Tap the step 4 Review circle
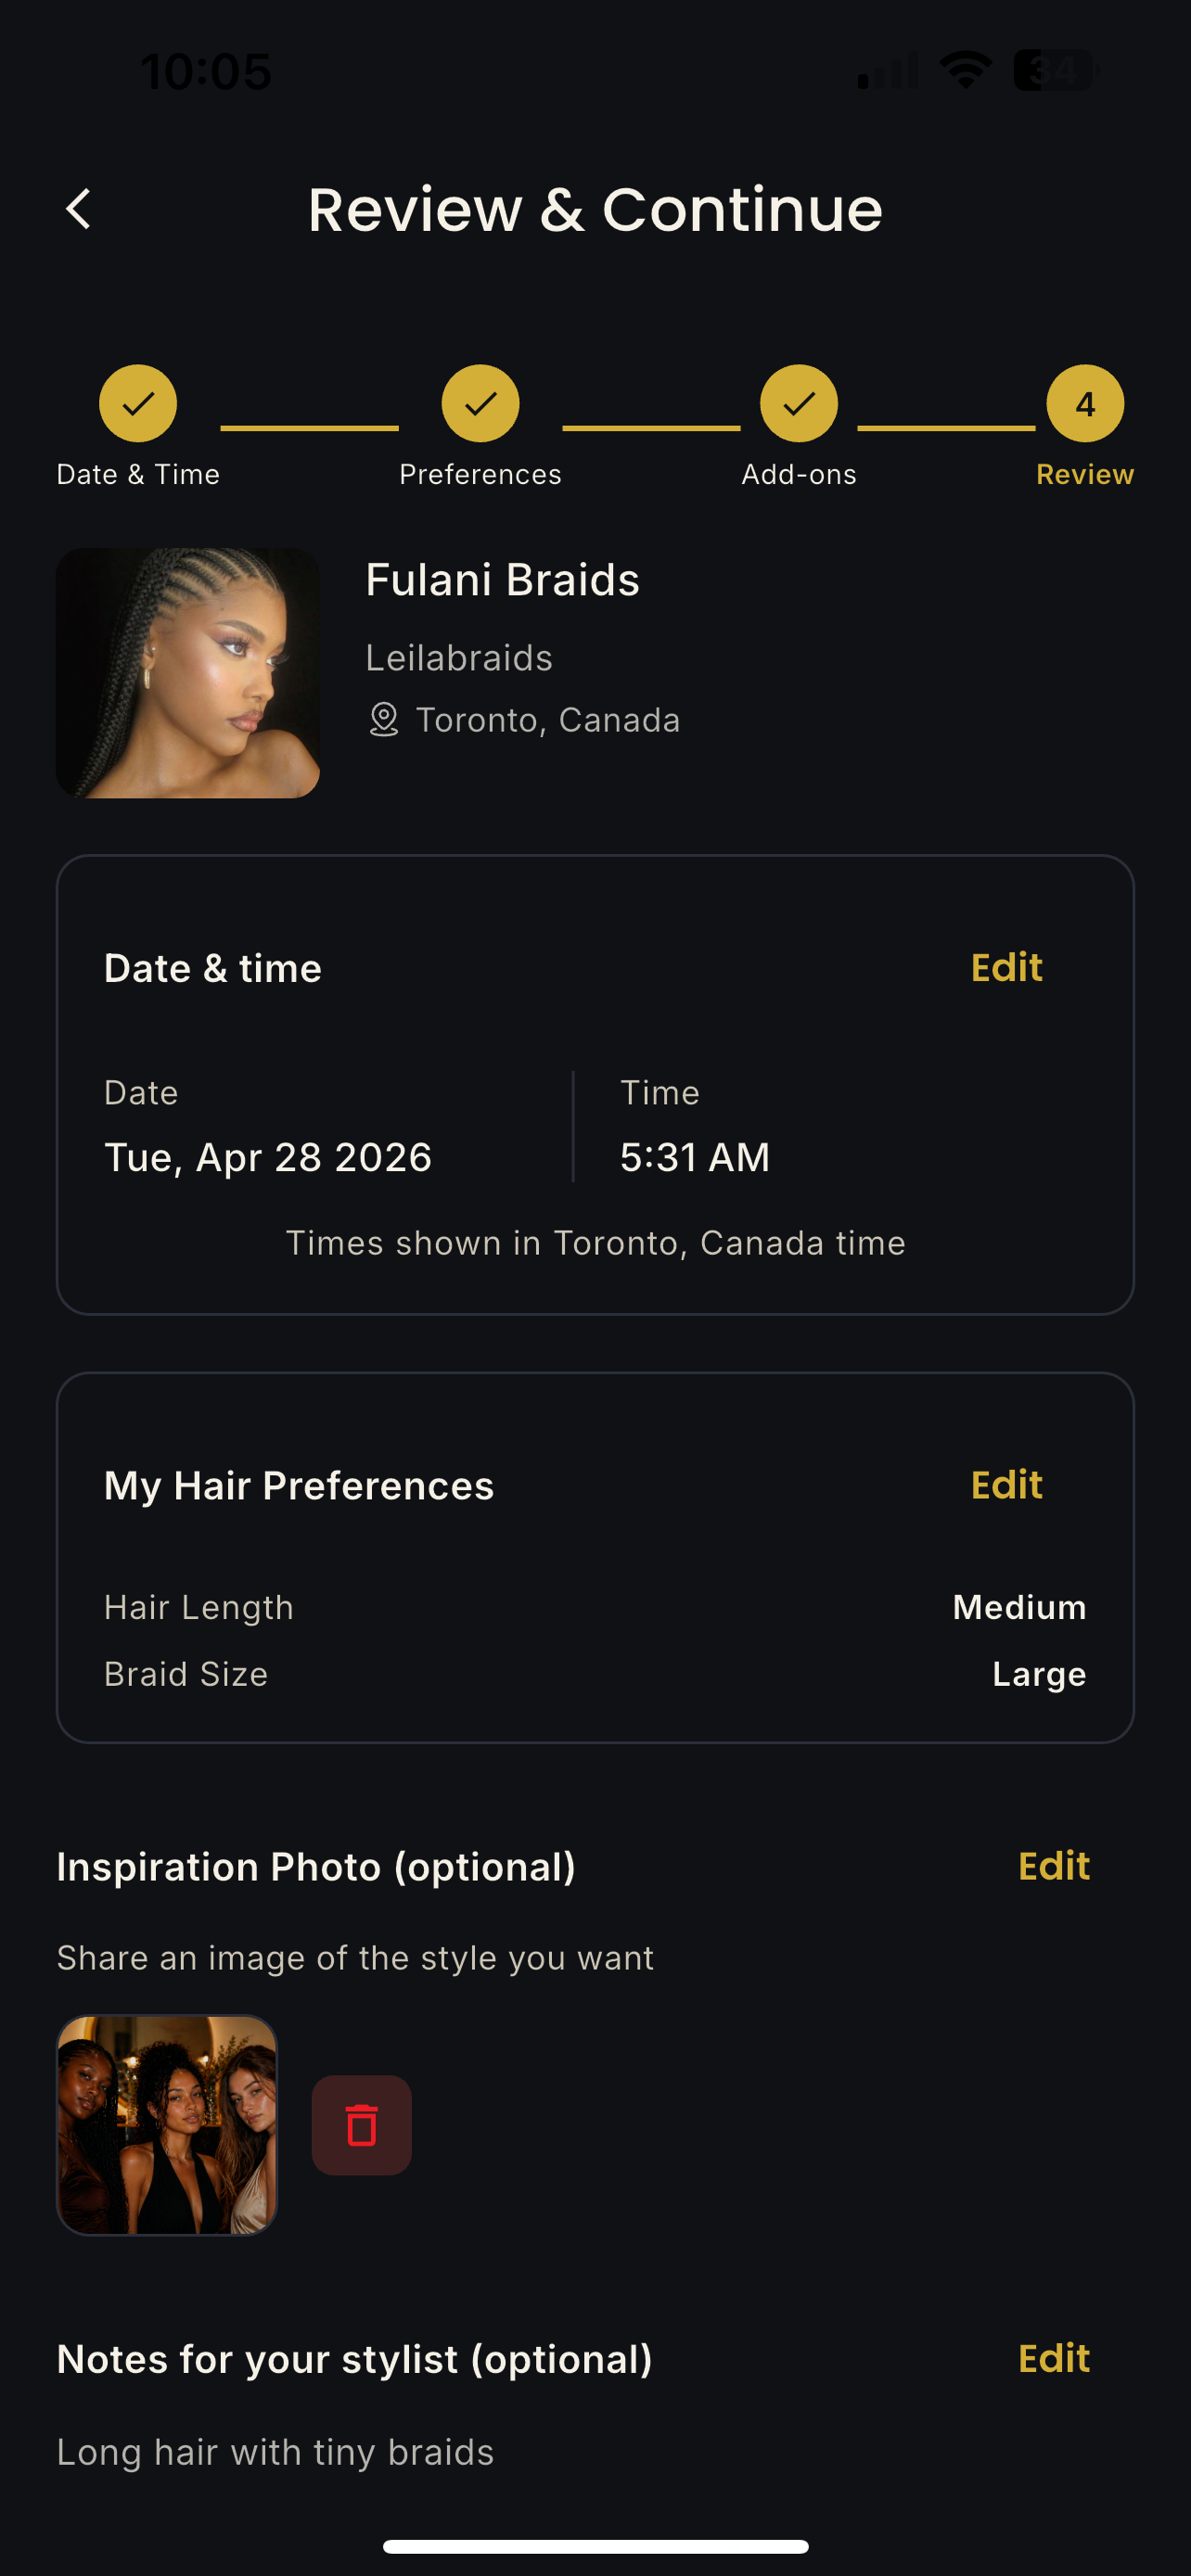Screen dimensions: 1191x2576 point(1085,403)
